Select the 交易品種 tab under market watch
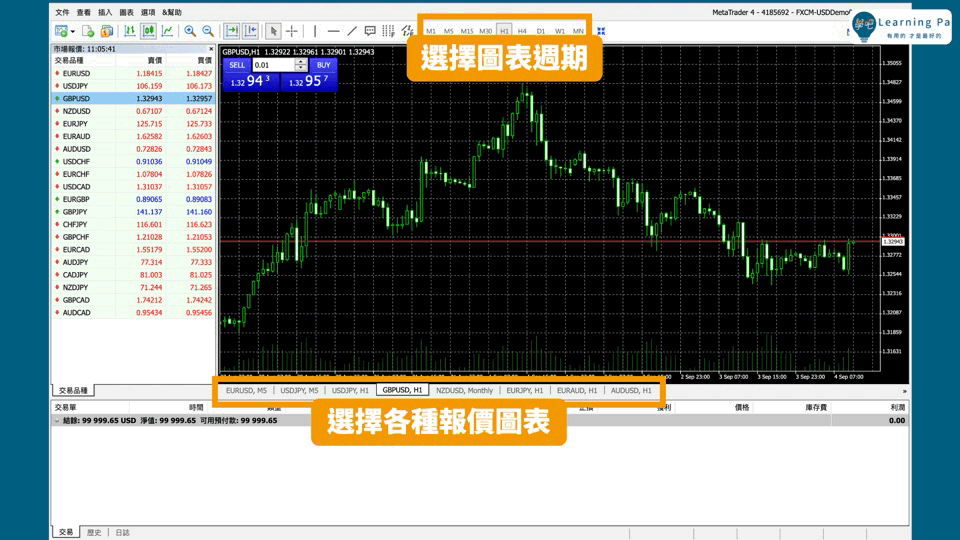960x540 pixels. pos(73,391)
